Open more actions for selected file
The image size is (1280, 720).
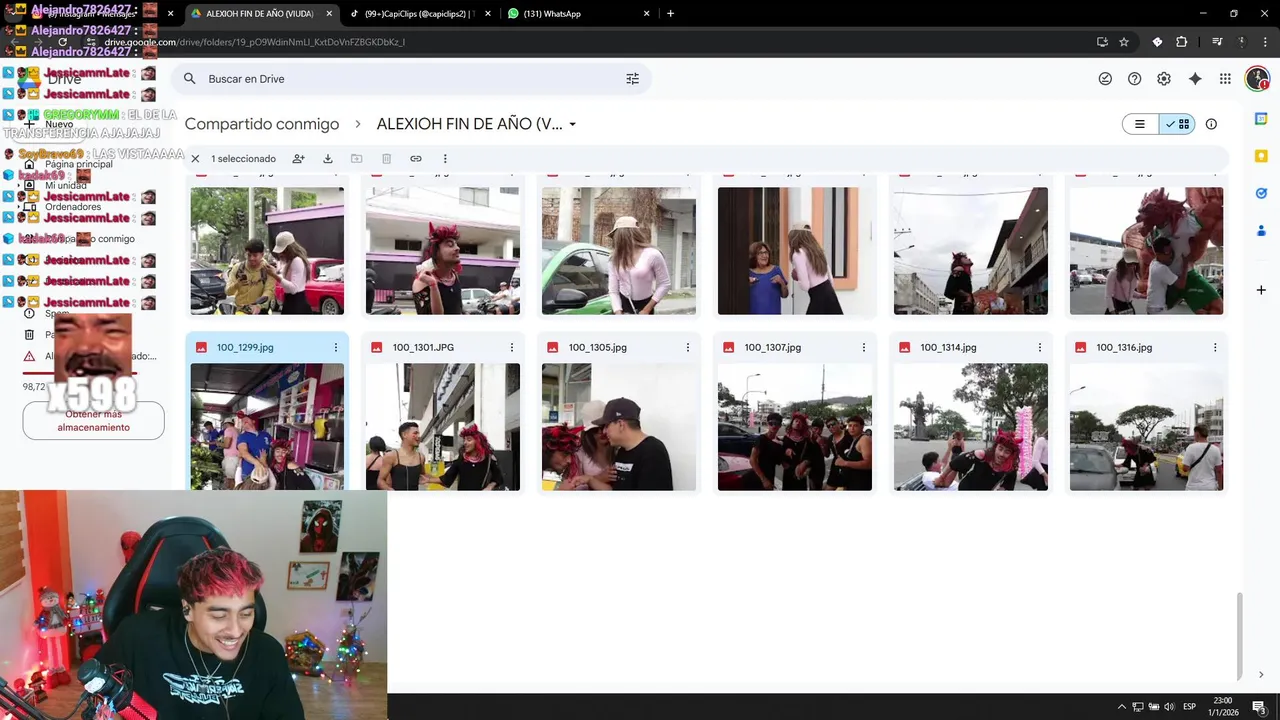[x=445, y=158]
